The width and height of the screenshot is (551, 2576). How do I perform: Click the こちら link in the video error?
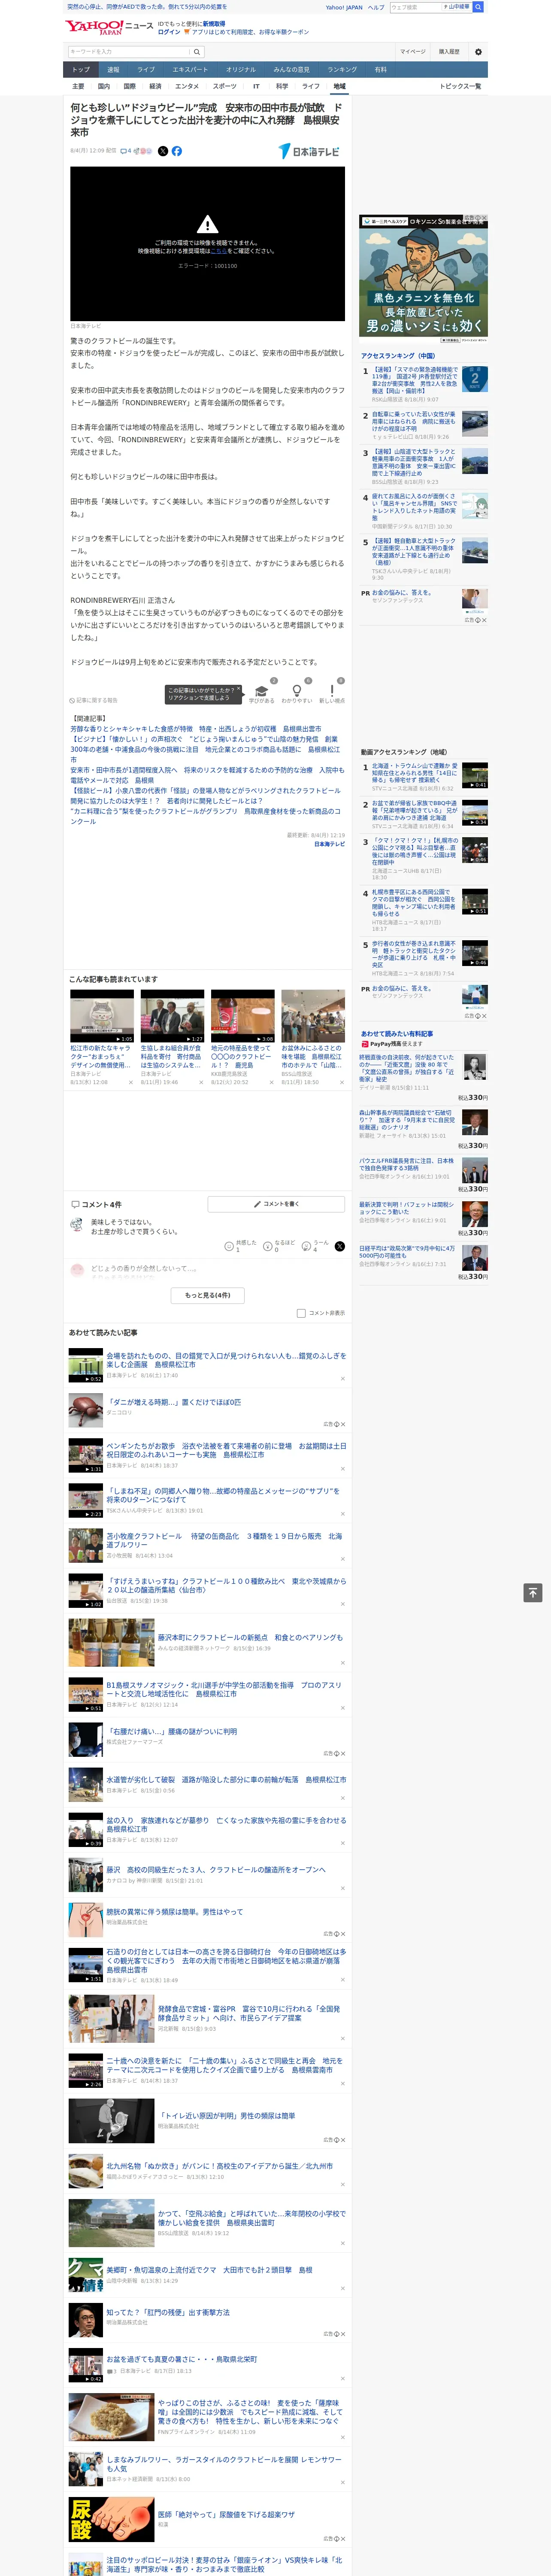(218, 251)
